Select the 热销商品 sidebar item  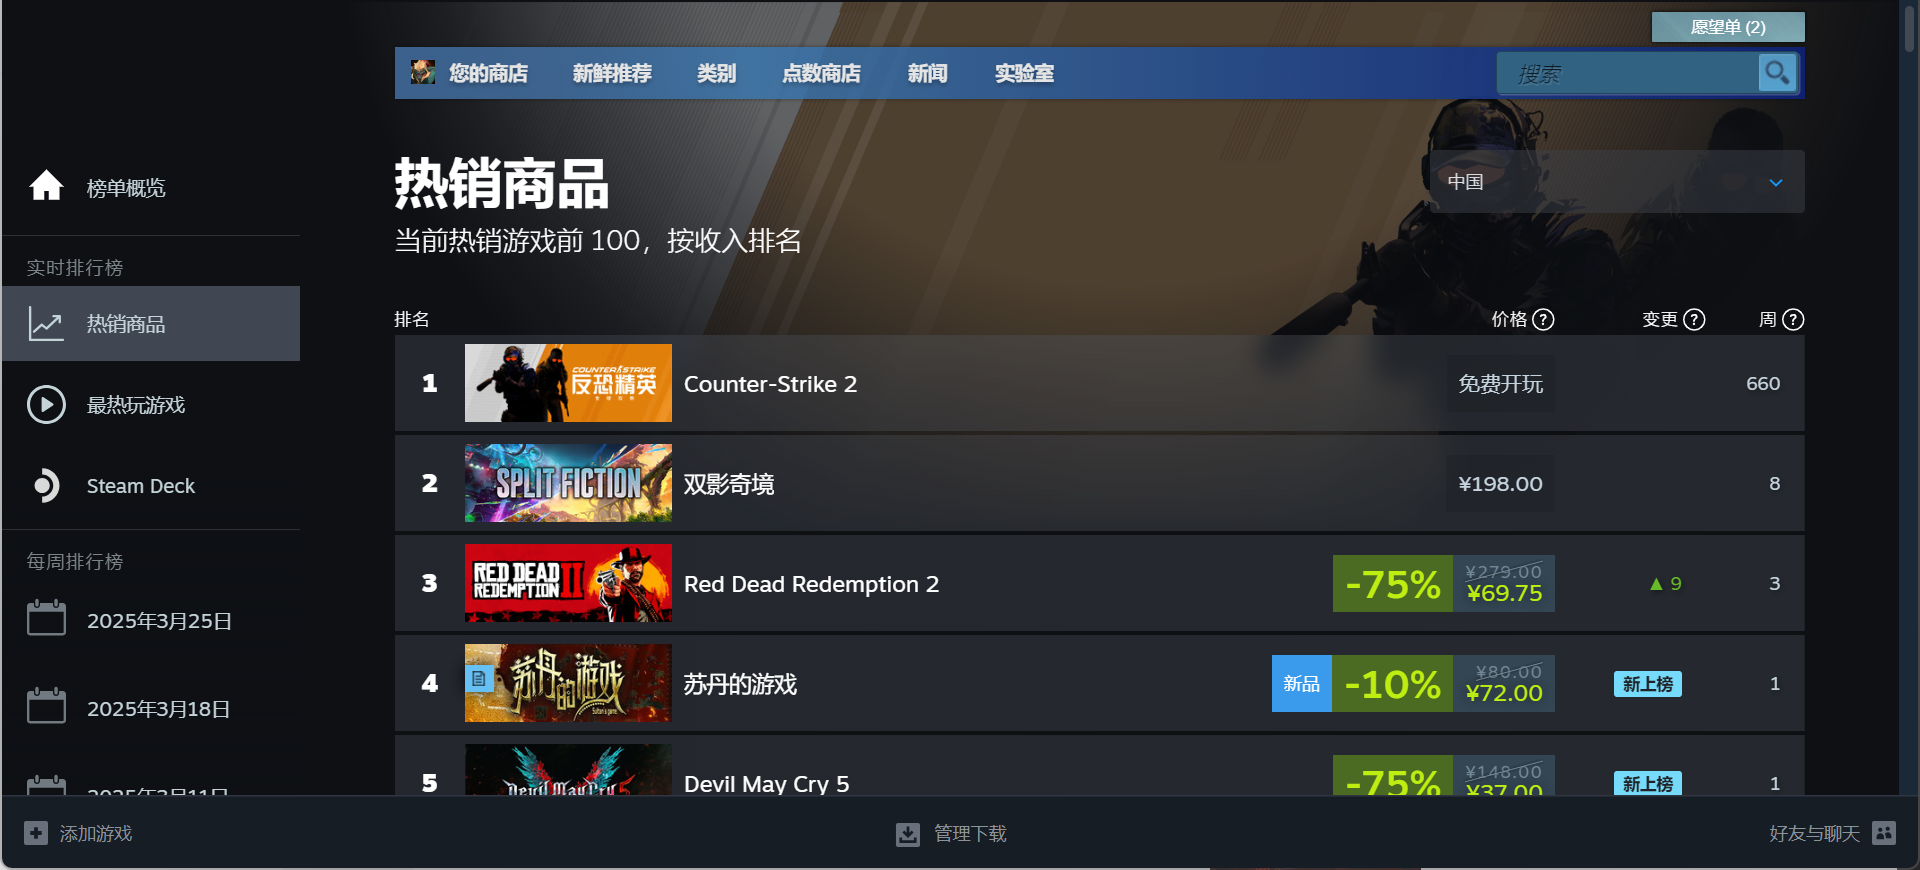pyautogui.click(x=151, y=324)
